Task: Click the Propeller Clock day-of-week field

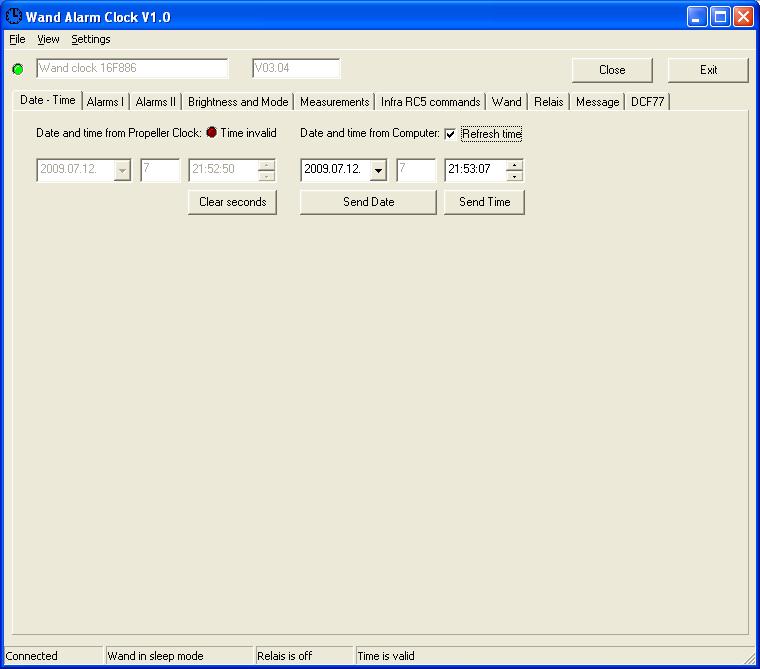Action: [160, 170]
